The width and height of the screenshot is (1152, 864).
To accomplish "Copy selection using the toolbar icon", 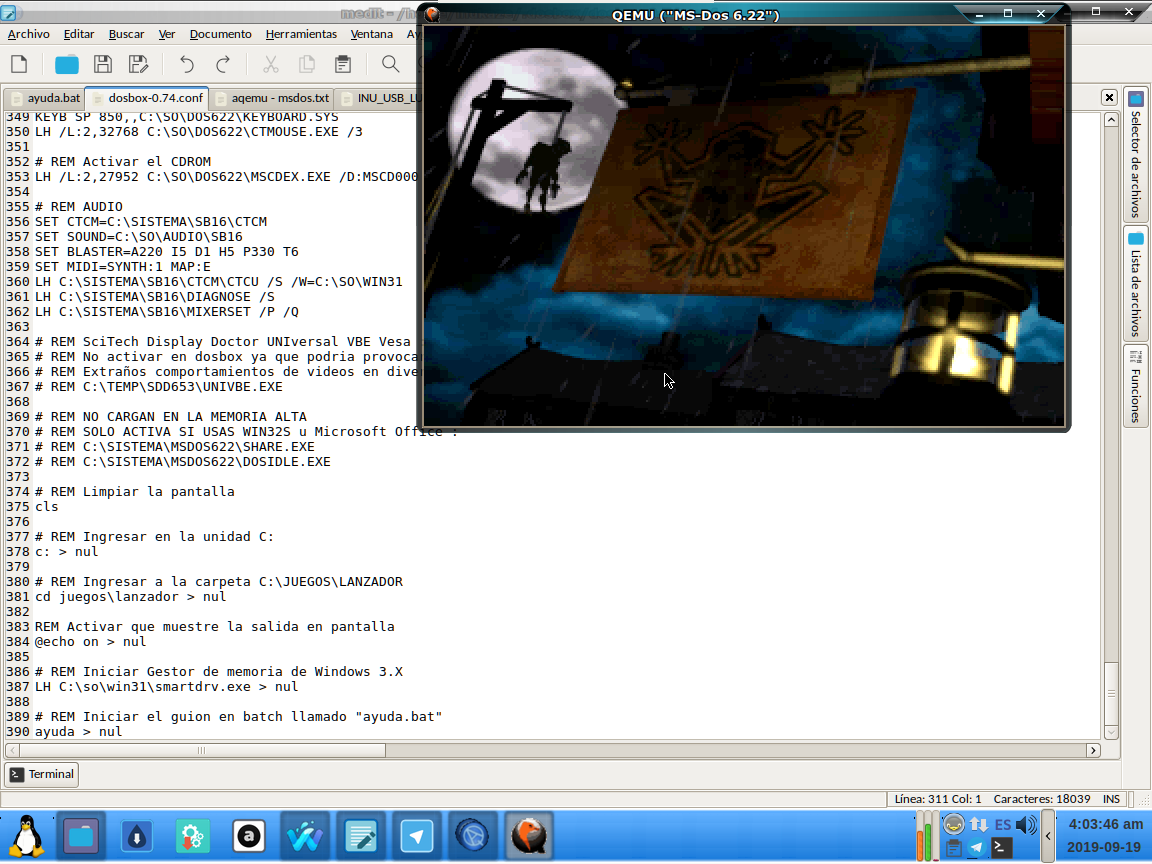I will [x=307, y=65].
